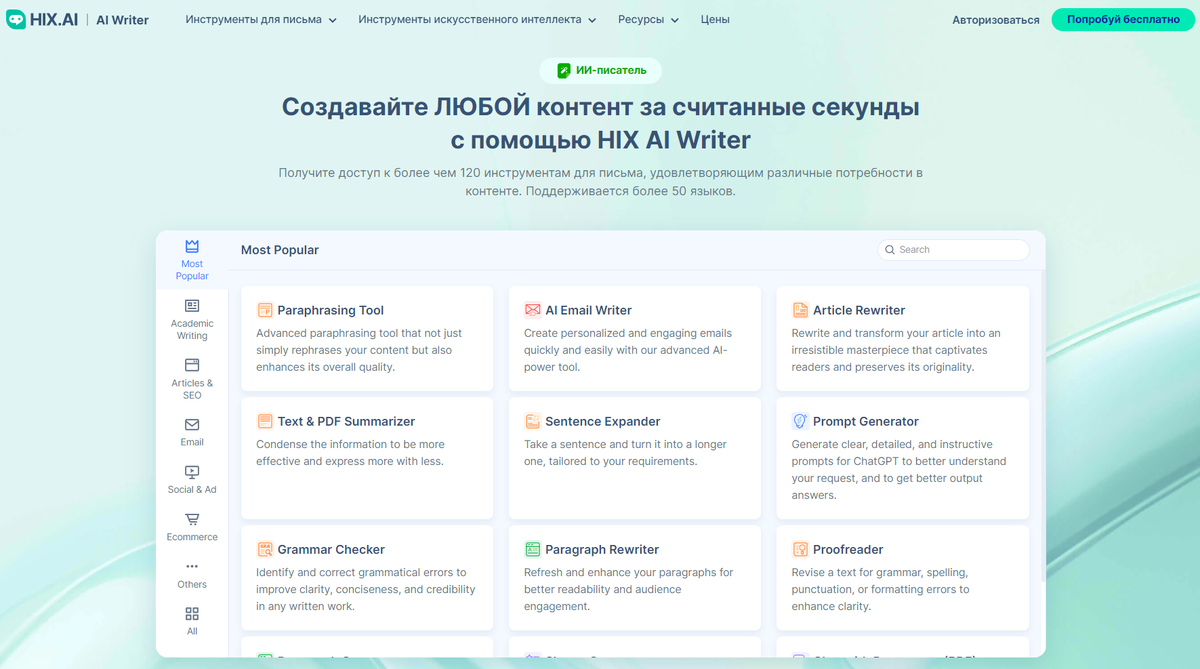Open the Ecommerce cart sidebar icon
The height and width of the screenshot is (669, 1200).
[x=192, y=519]
